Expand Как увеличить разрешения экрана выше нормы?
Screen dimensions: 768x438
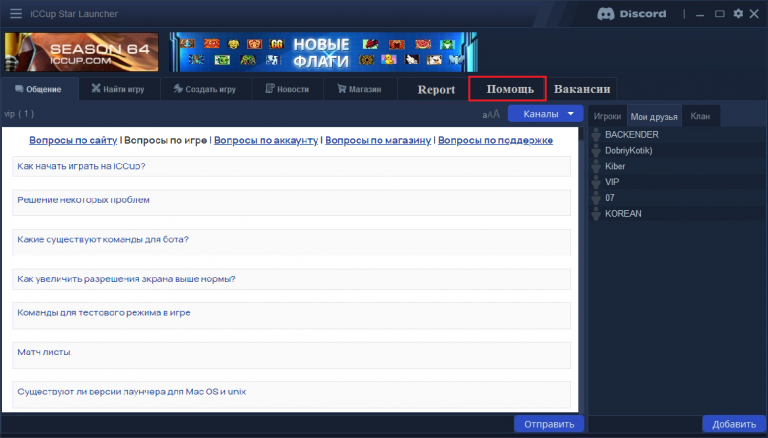(291, 279)
